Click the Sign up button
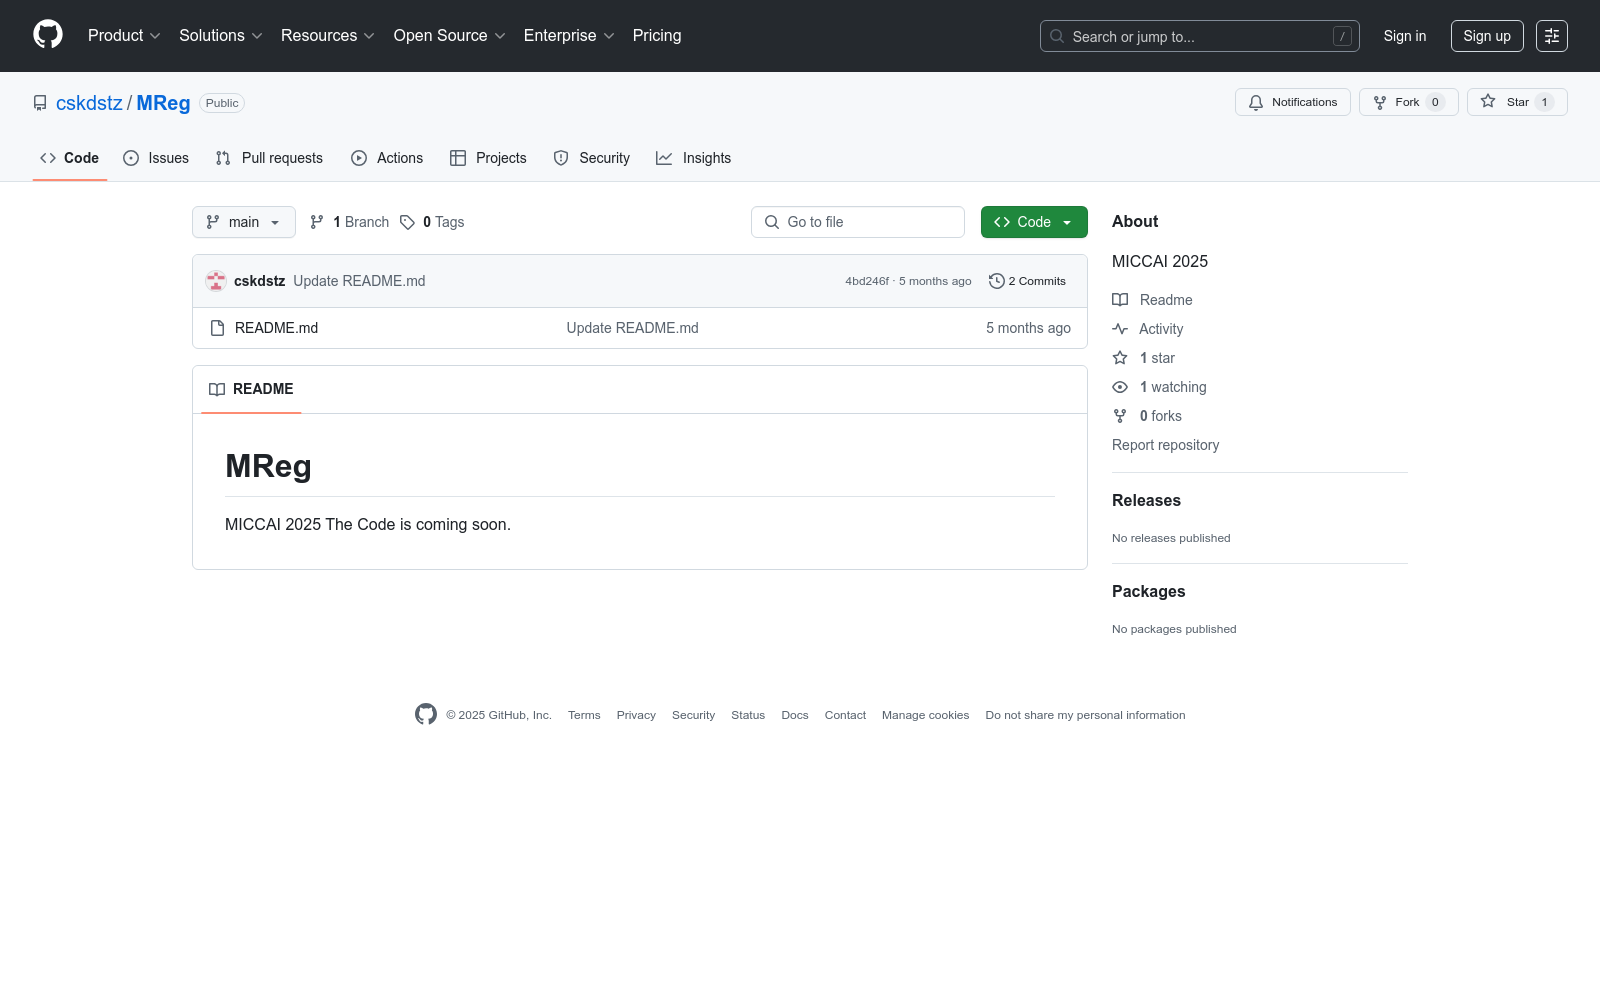The height and width of the screenshot is (1000, 1600). point(1487,36)
